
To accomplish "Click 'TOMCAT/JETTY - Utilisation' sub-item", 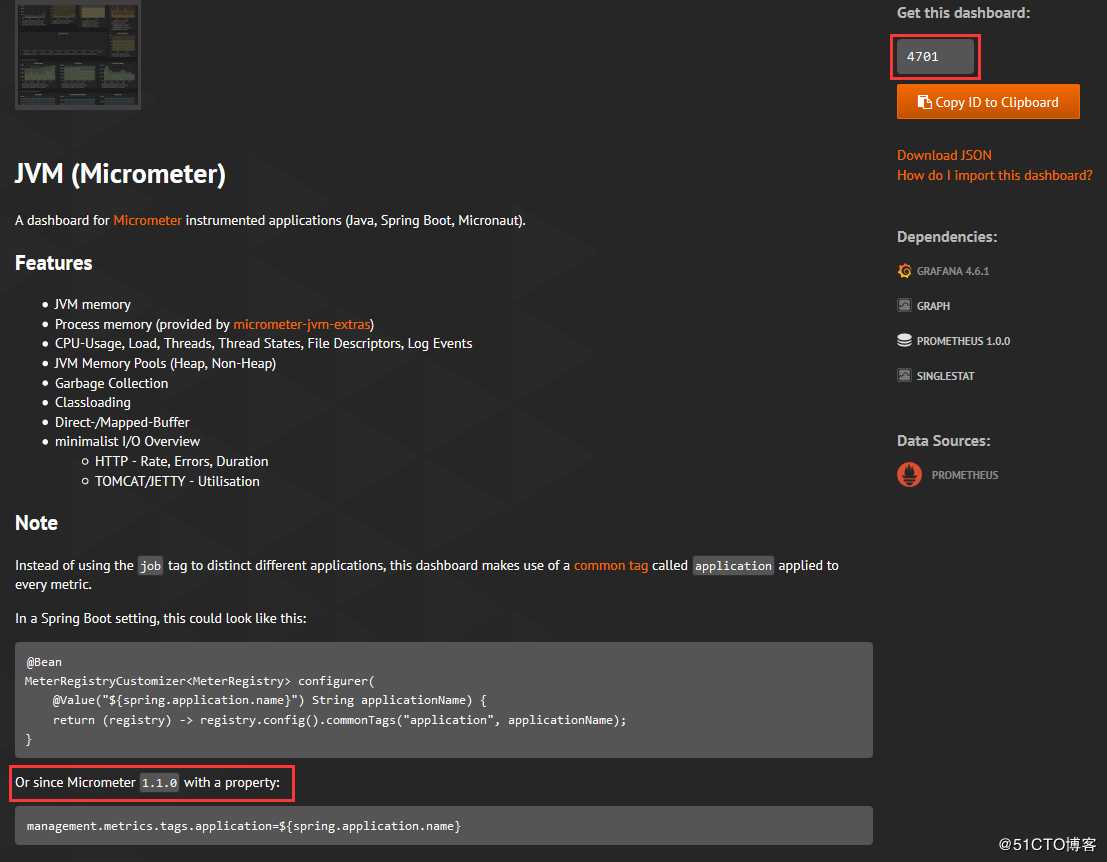I will (x=177, y=481).
